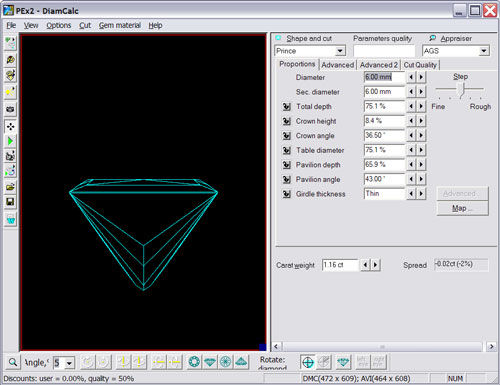500x385 pixels.
Task: Open the Angle value dropdown
Action: [x=69, y=363]
